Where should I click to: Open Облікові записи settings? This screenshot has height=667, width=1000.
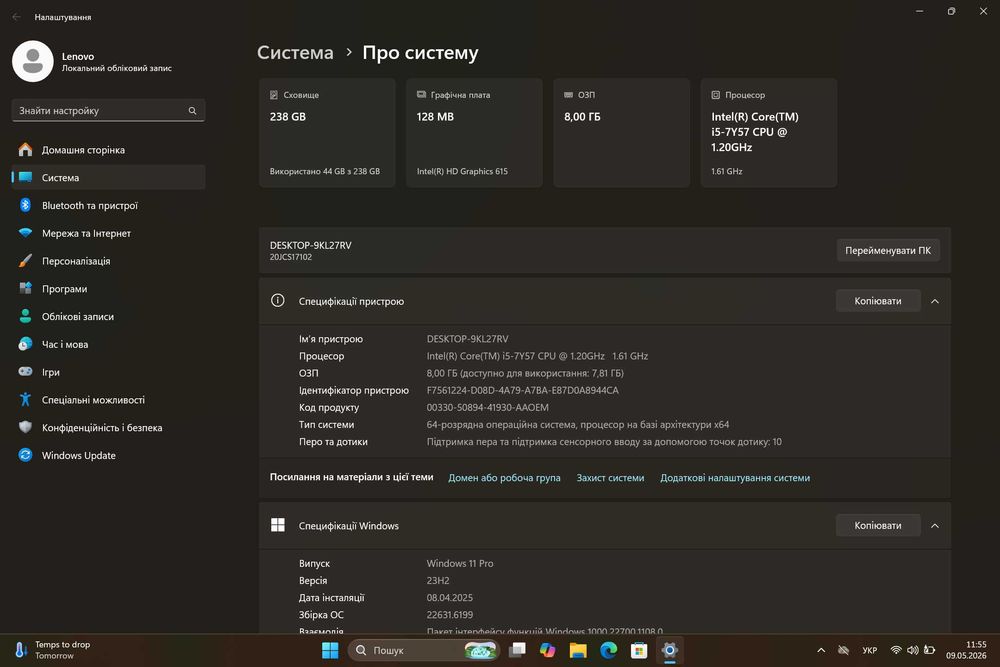[108, 316]
